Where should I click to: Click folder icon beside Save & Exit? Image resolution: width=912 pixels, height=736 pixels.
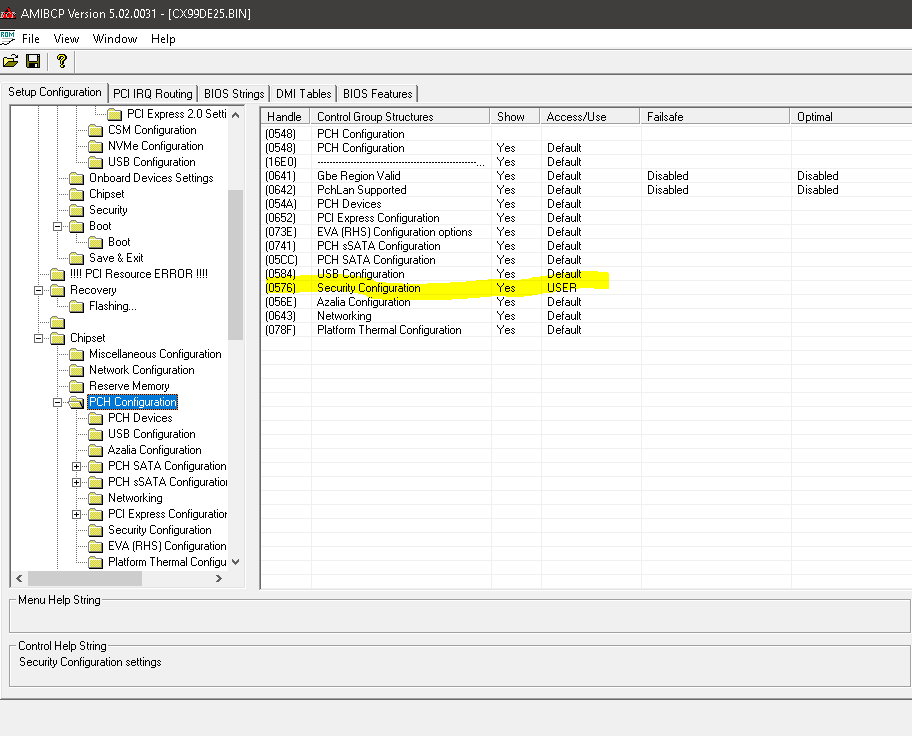[76, 258]
